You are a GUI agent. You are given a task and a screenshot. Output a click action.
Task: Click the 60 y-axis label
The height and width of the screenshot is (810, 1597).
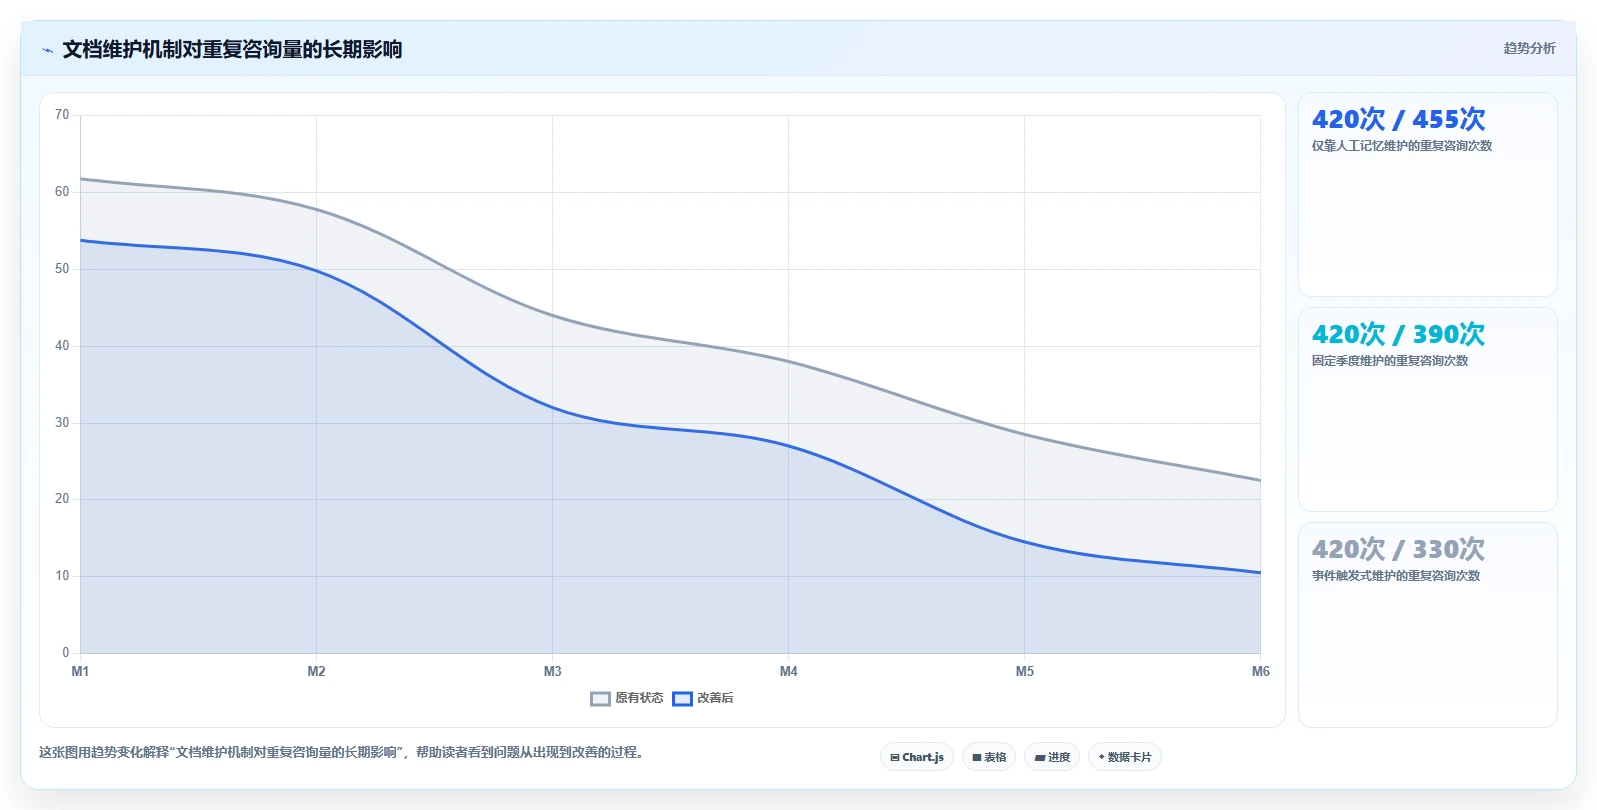click(x=62, y=192)
